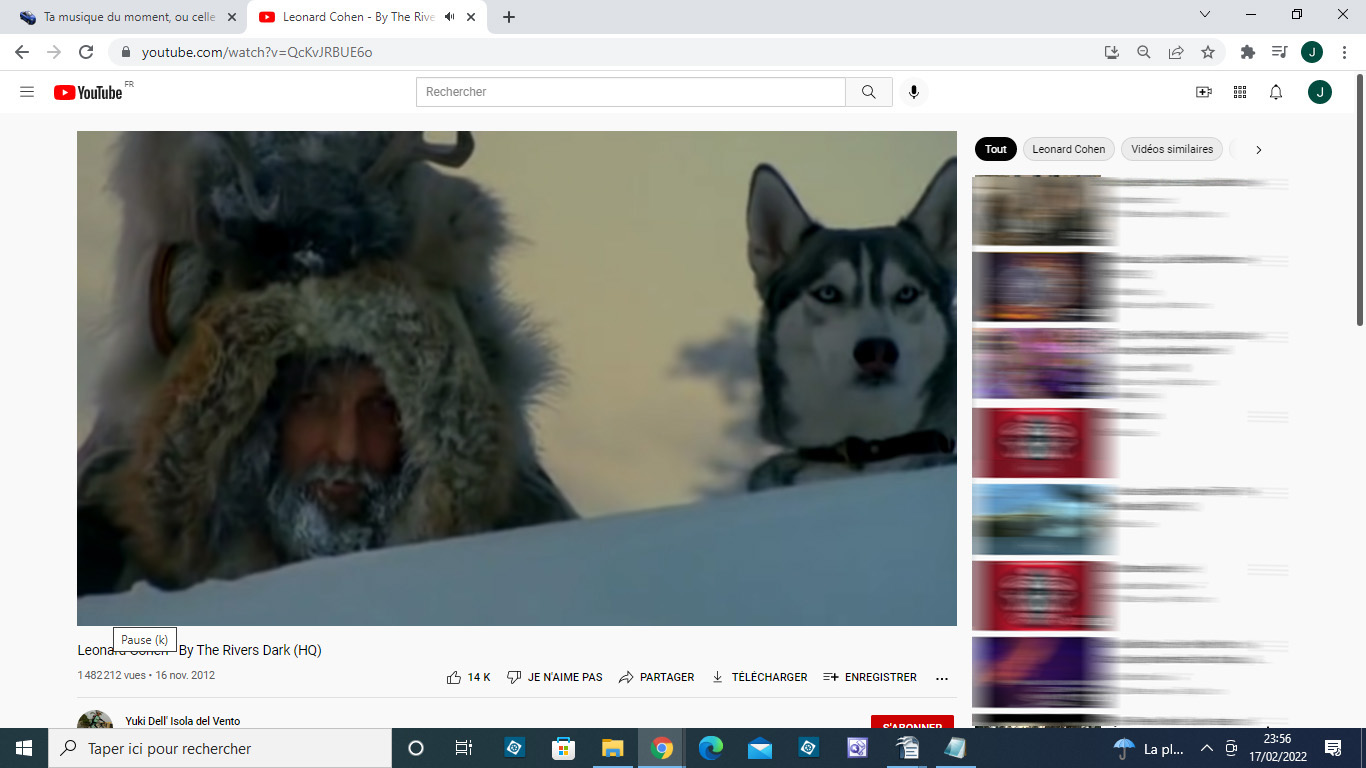Image resolution: width=1366 pixels, height=768 pixels.
Task: Click the JE N'AIME PAS dislike button
Action: click(x=555, y=677)
